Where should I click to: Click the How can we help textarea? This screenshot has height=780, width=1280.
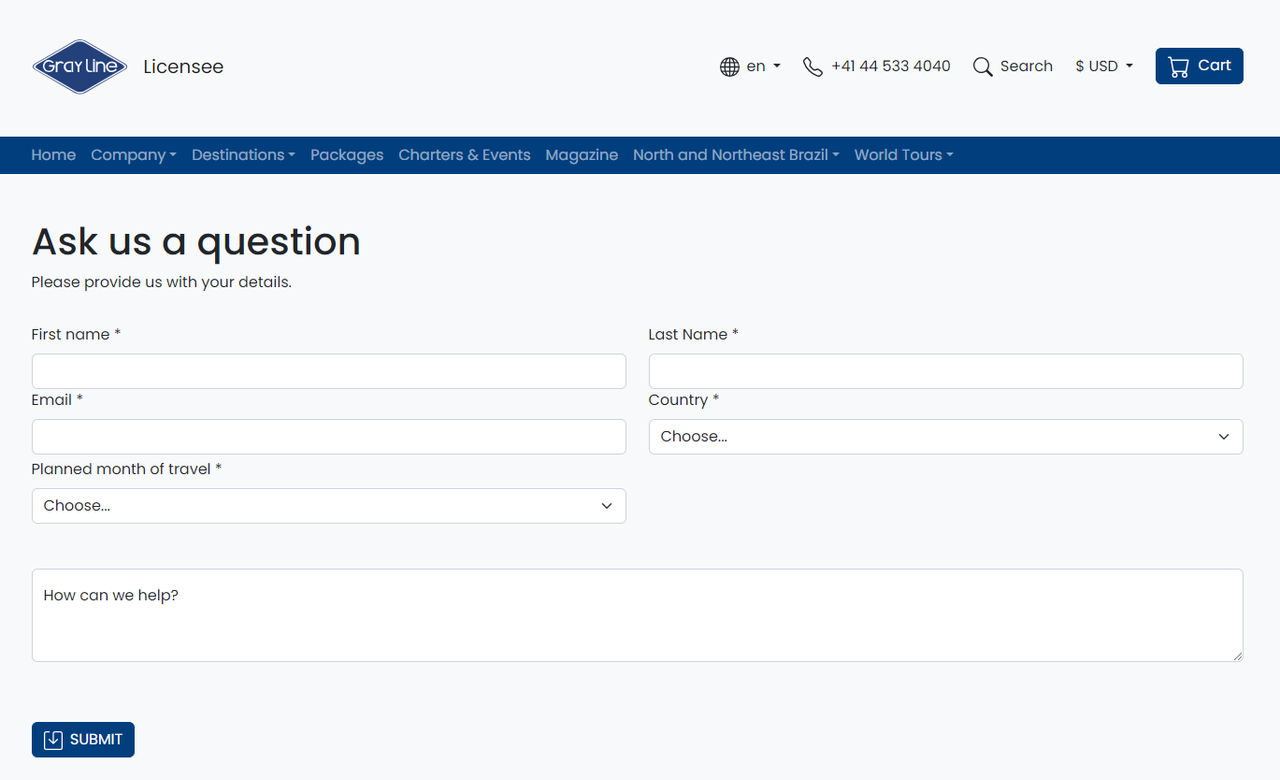pyautogui.click(x=637, y=615)
